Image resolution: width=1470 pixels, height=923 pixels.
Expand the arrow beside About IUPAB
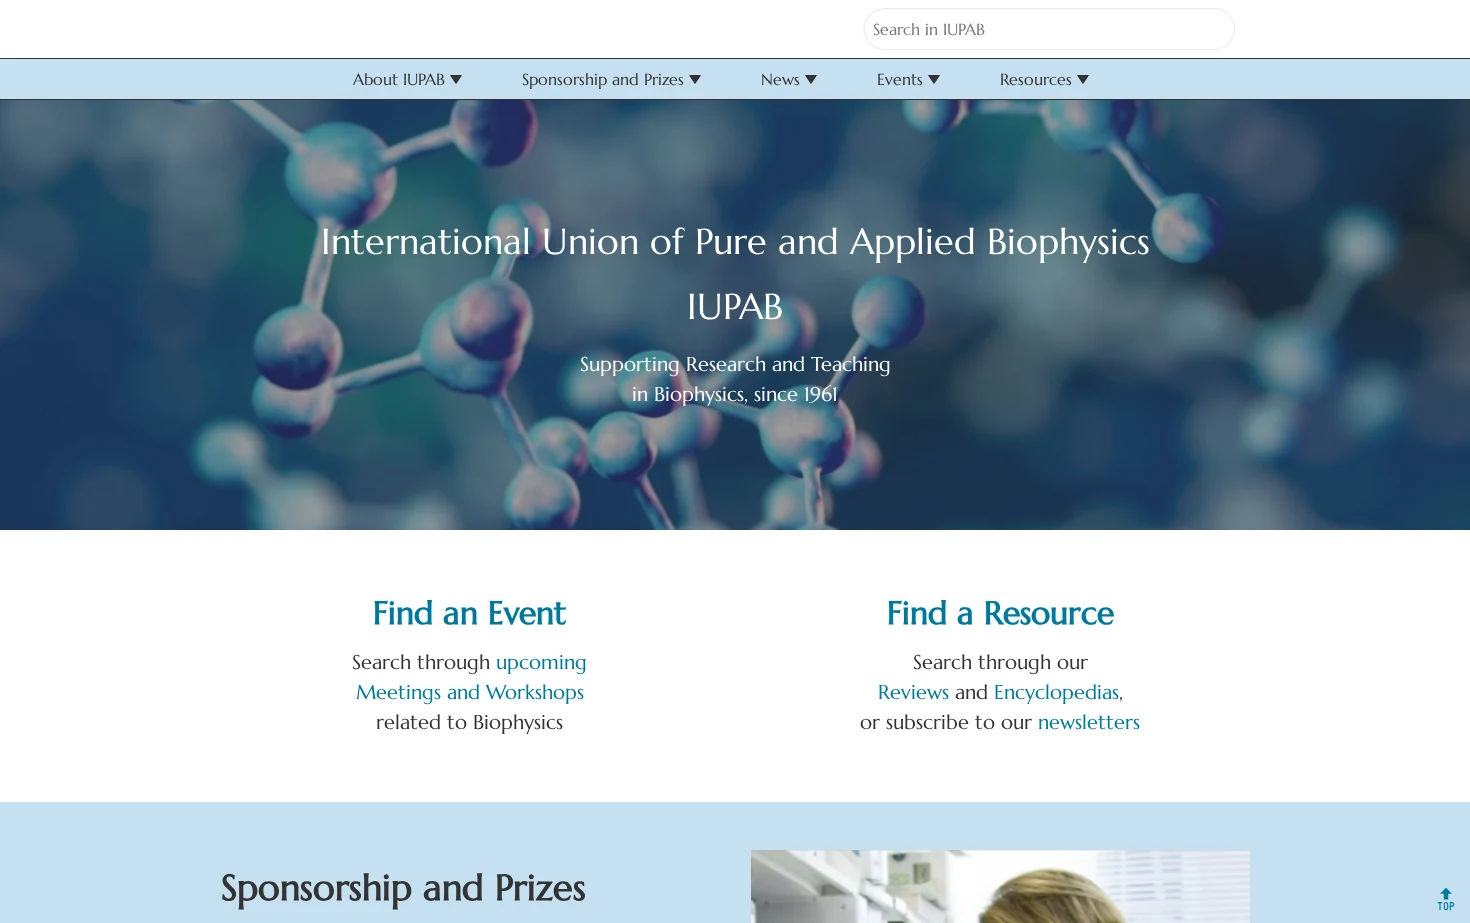coord(456,79)
